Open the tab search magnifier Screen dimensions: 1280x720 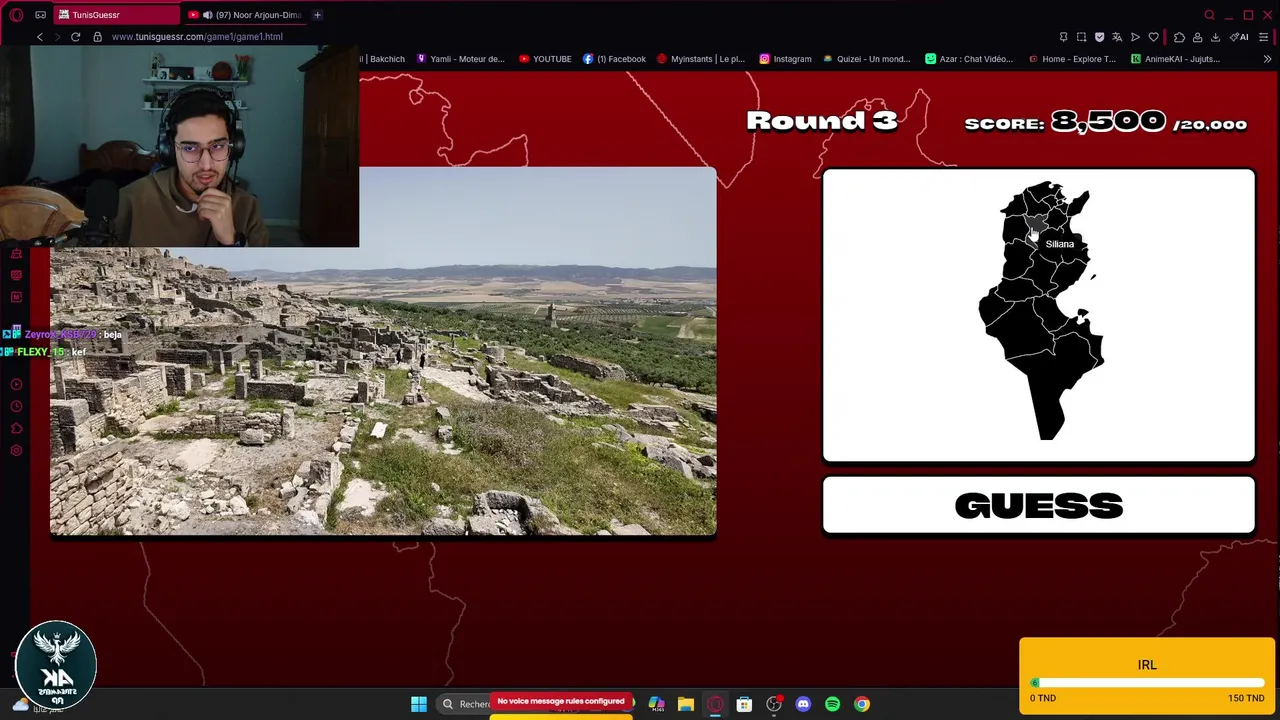coord(1209,15)
